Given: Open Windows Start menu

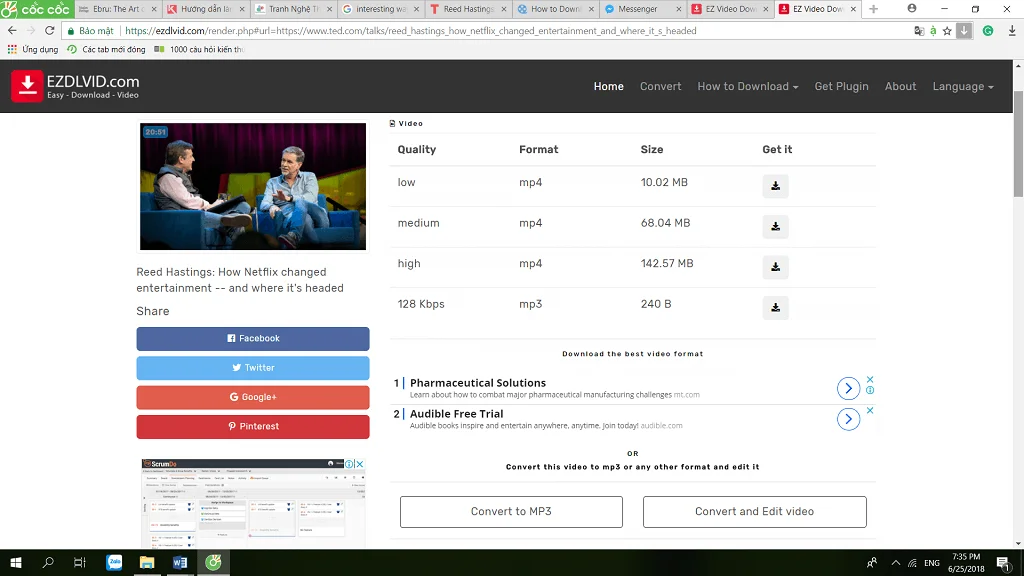Looking at the screenshot, I should [16, 562].
